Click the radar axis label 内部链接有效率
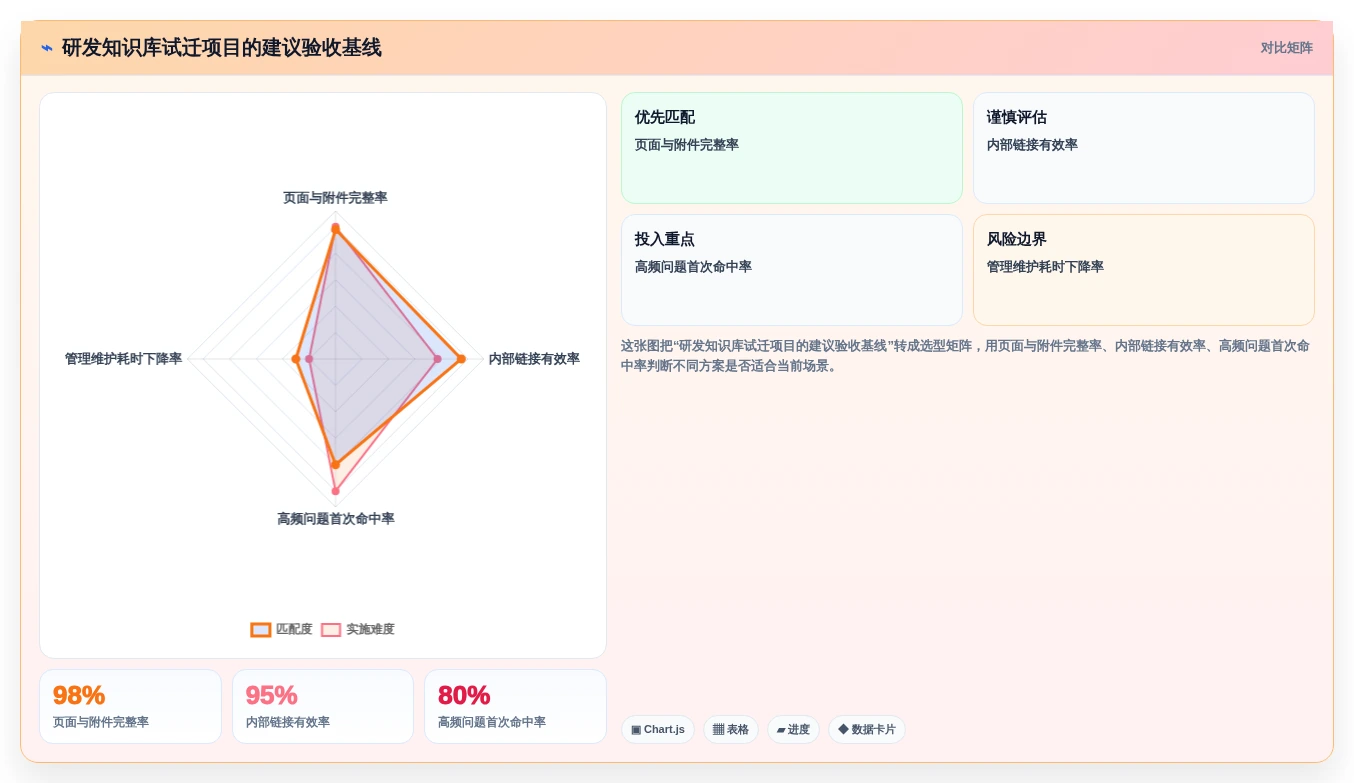The image size is (1354, 783). tap(534, 359)
